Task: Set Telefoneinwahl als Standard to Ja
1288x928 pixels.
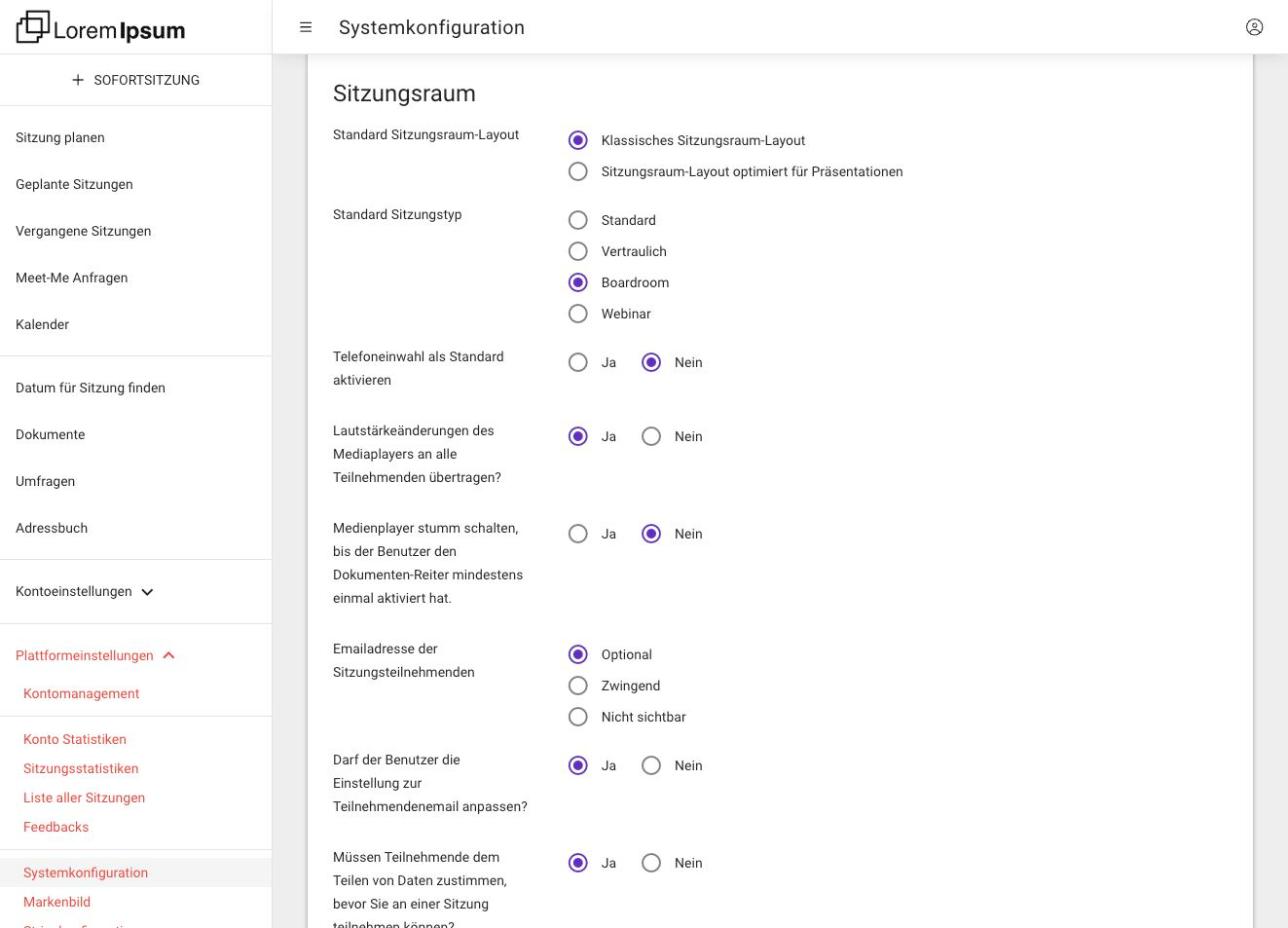Action: coord(577,362)
